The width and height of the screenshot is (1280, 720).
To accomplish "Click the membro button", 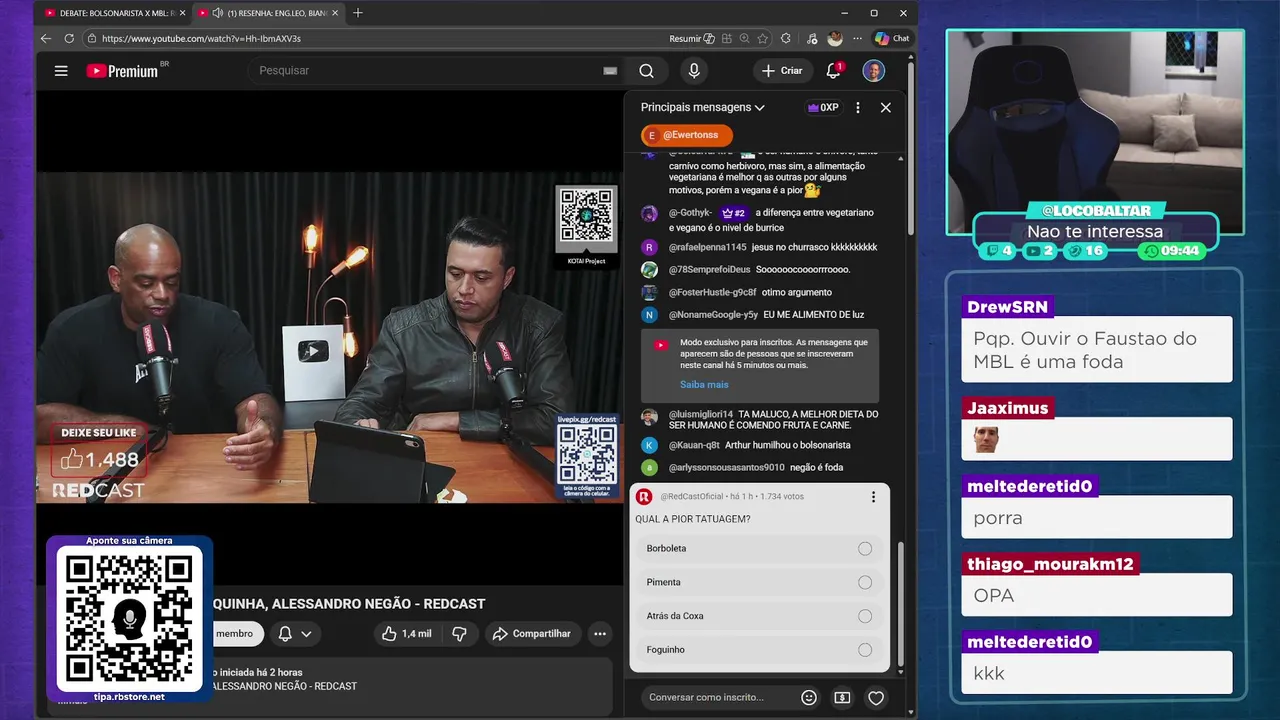I will tap(234, 634).
